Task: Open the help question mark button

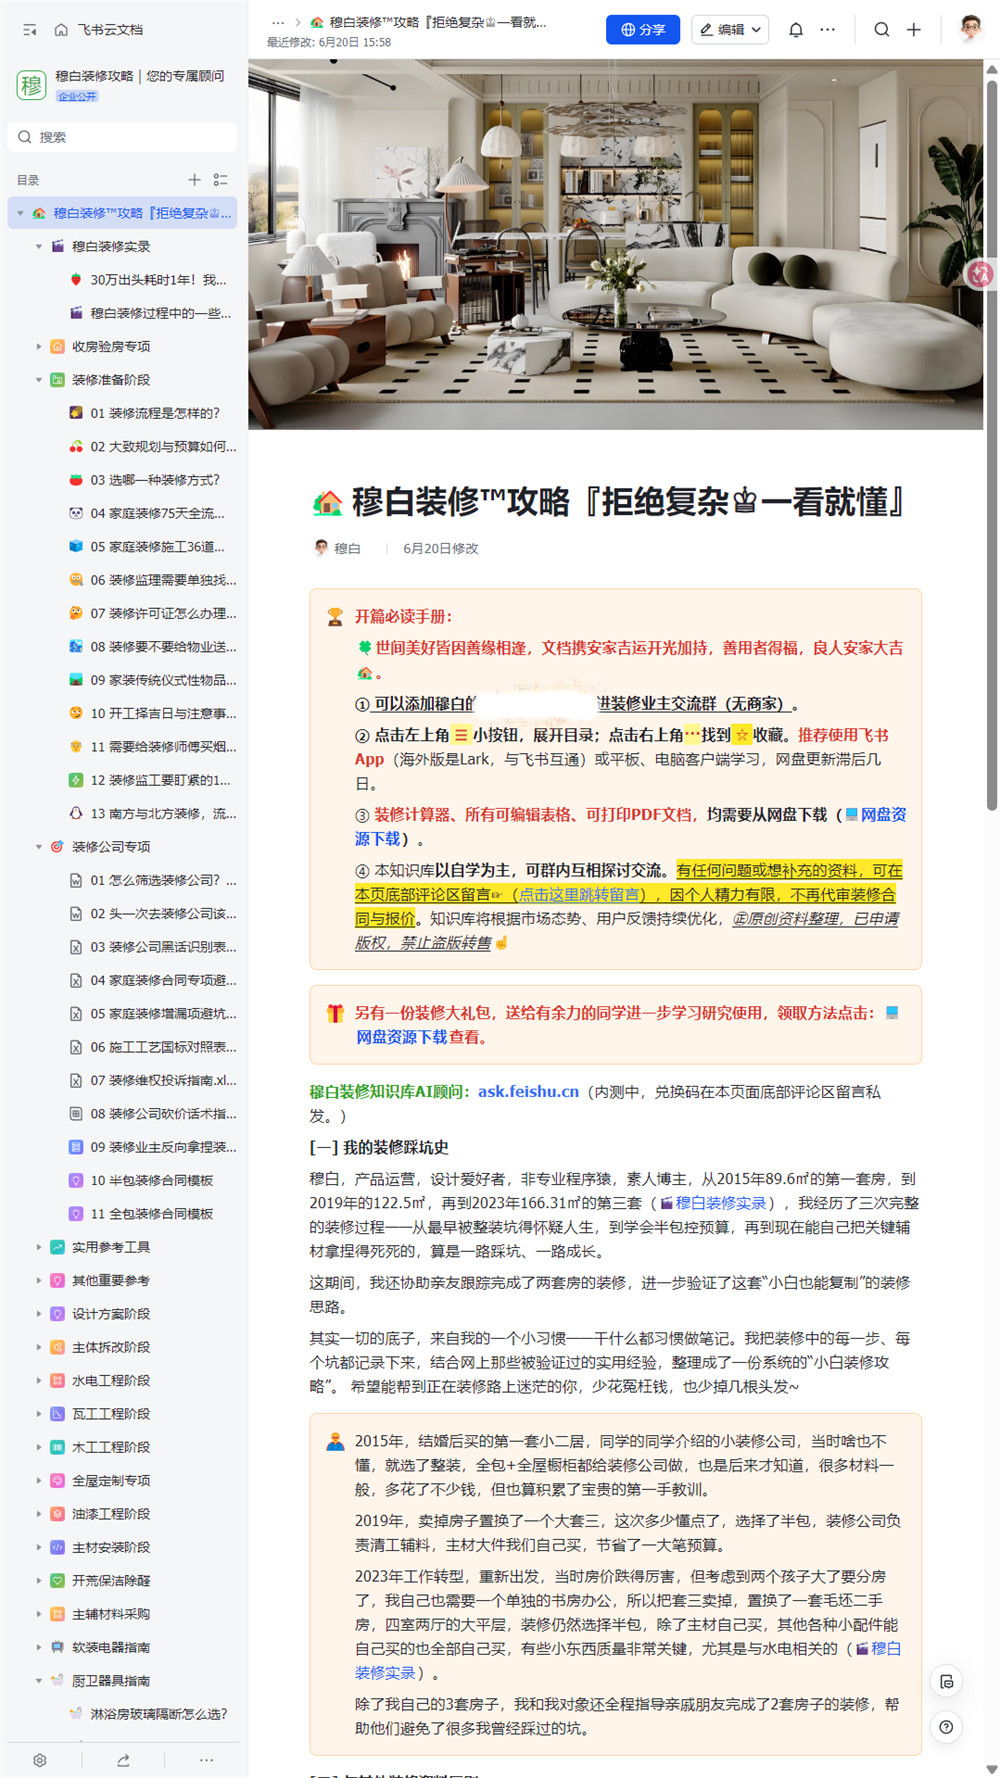Action: 946,1727
